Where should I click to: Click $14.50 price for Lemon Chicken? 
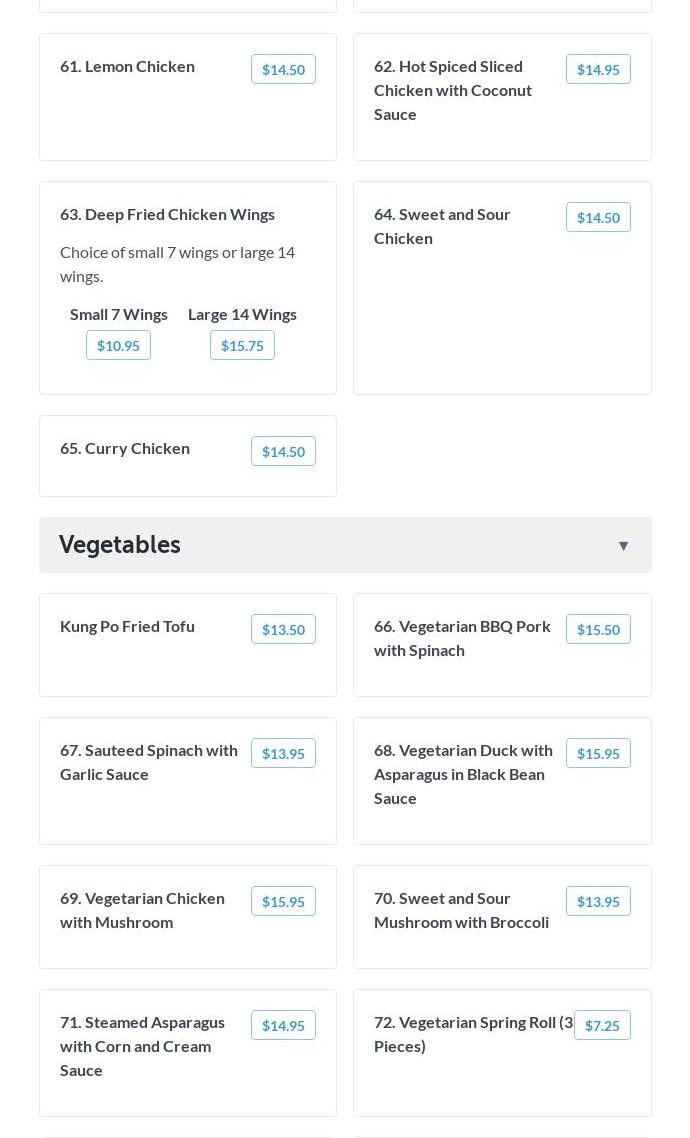click(283, 69)
